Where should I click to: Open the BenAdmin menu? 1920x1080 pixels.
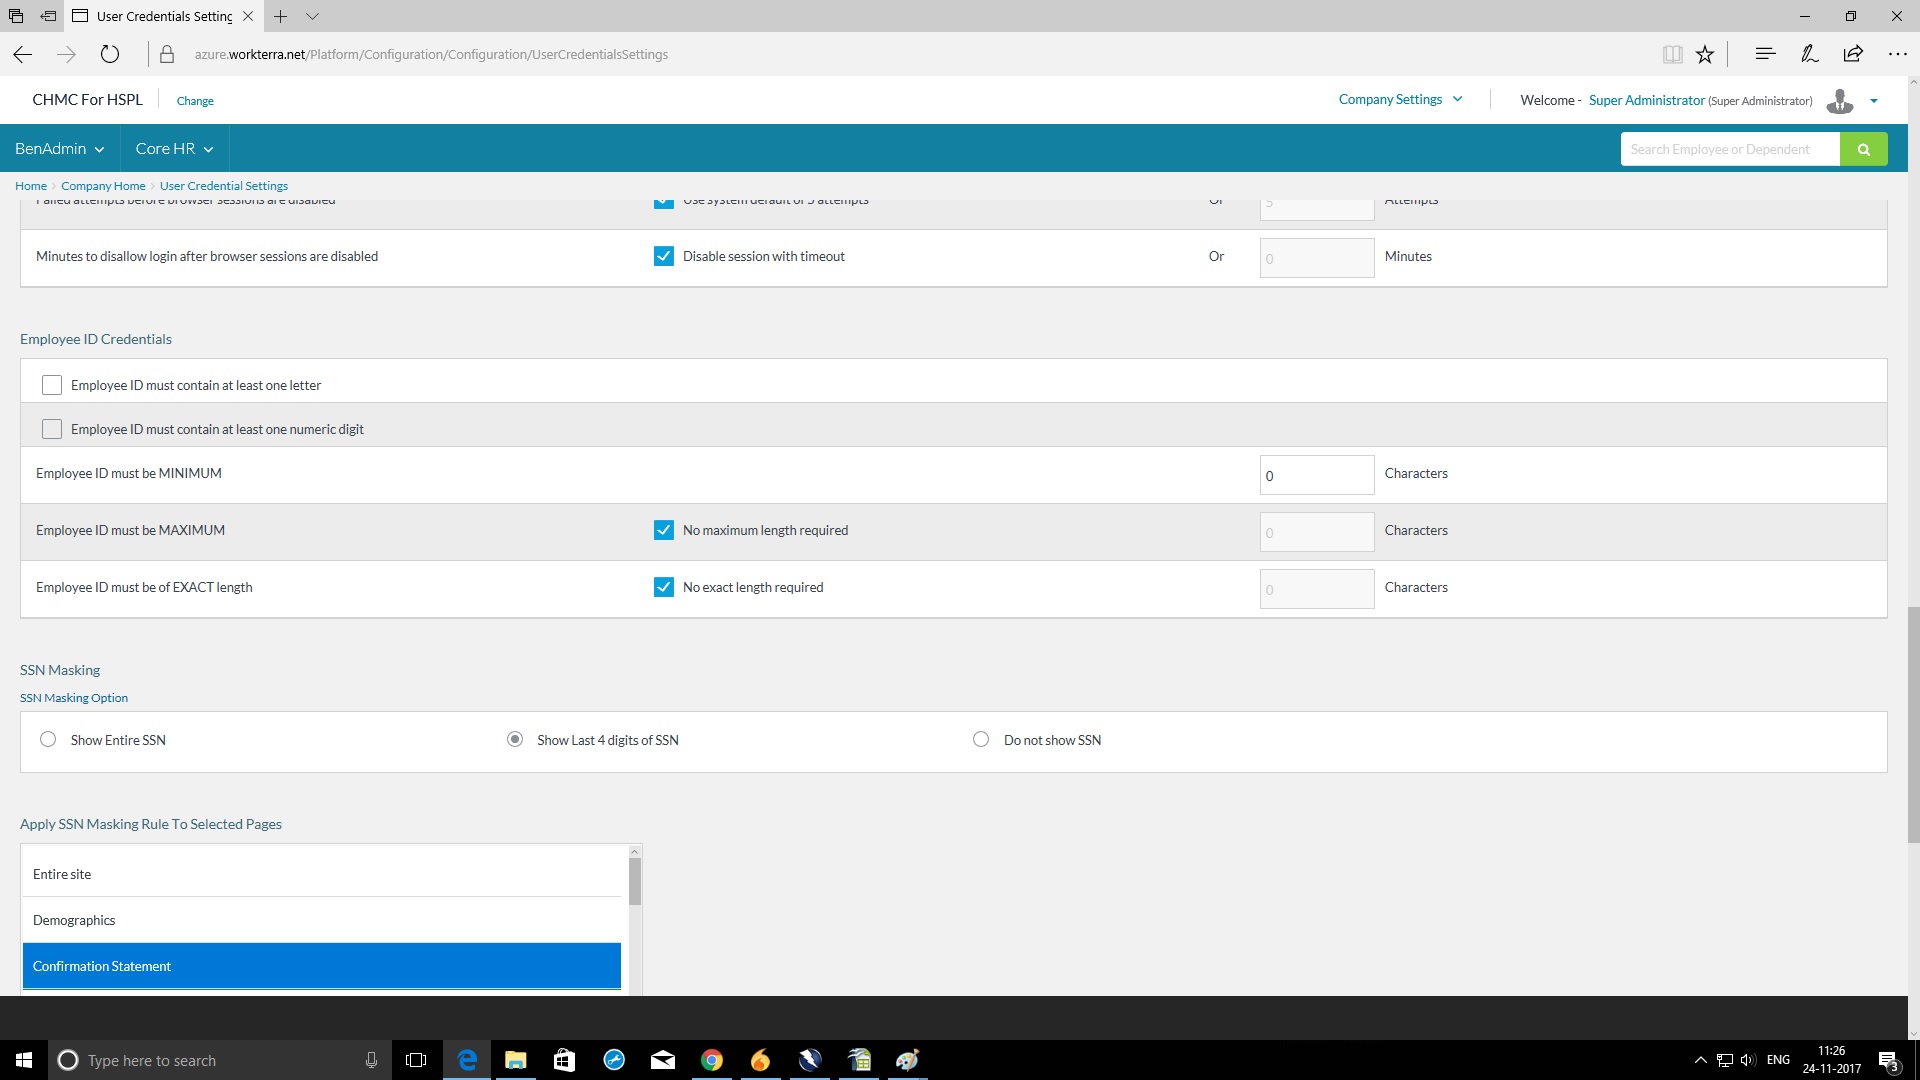pos(59,148)
